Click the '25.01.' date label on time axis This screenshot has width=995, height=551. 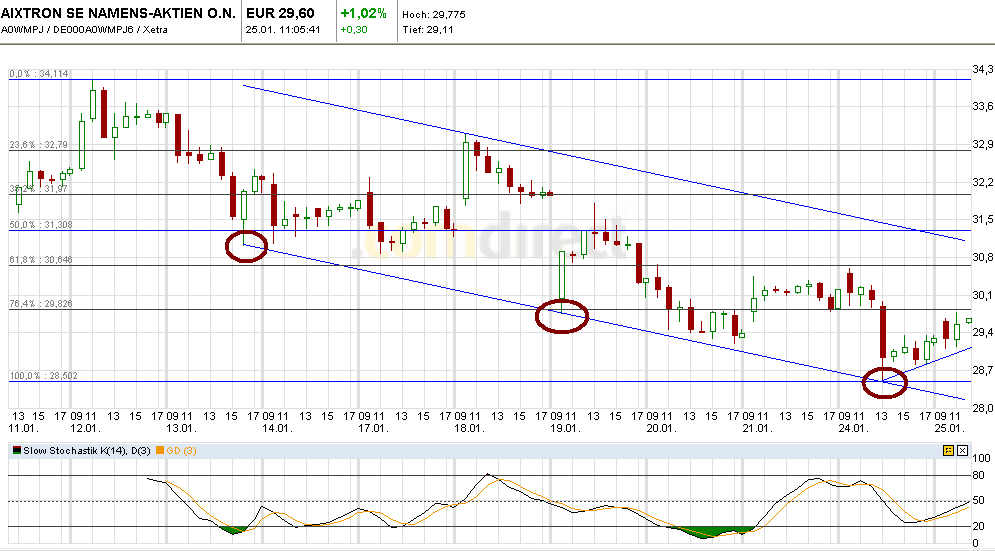949,428
